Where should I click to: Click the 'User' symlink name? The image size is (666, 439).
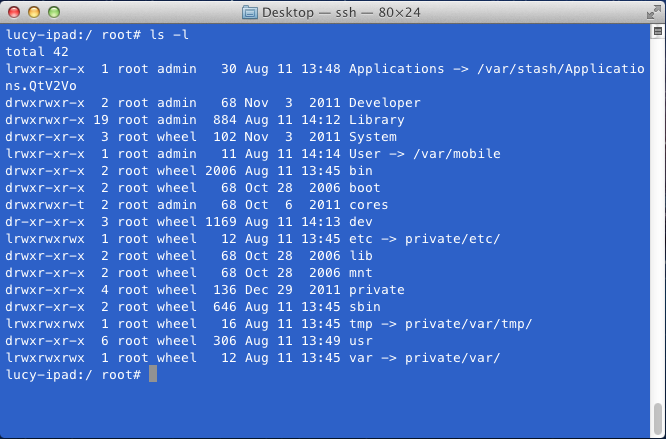(x=365, y=154)
